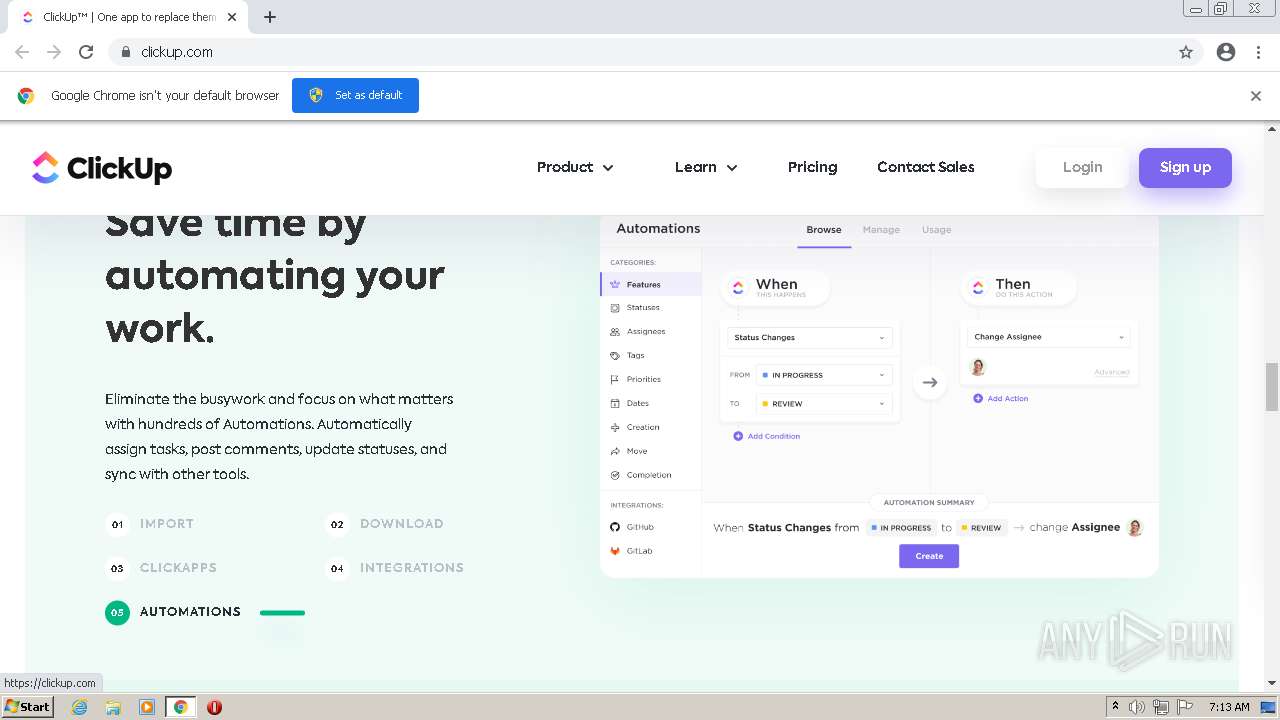Image resolution: width=1280 pixels, height=720 pixels.
Task: Open the Chrome three-dot menu
Action: (1258, 52)
